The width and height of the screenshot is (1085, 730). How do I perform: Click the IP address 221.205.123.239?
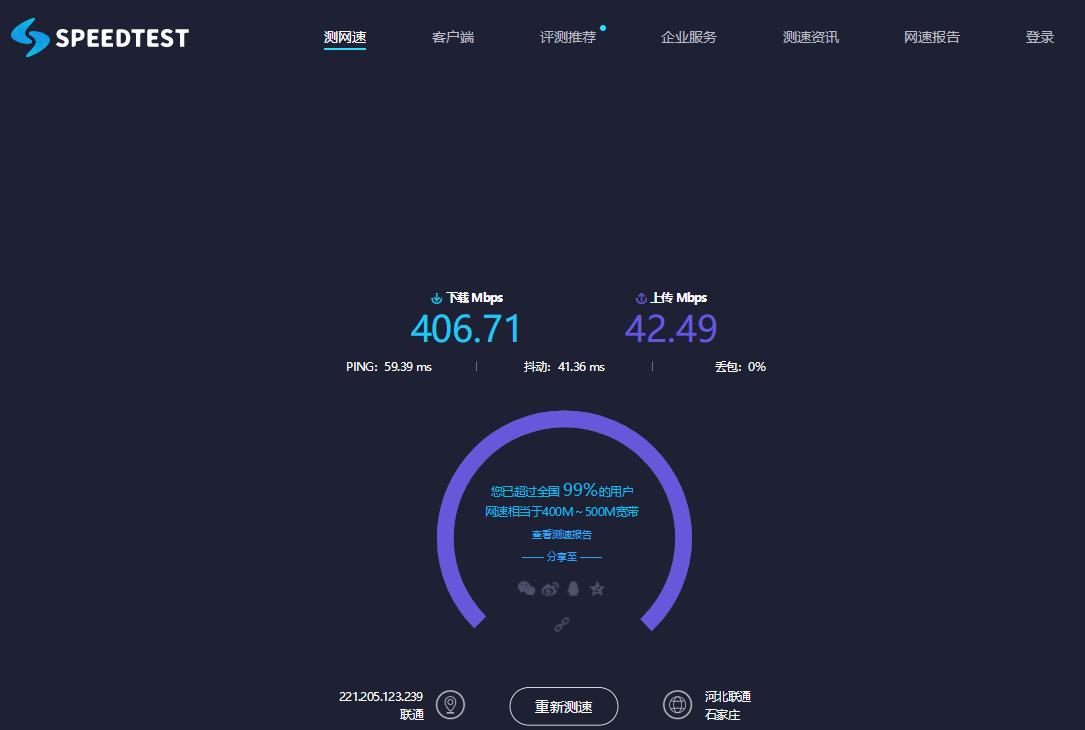(x=381, y=697)
